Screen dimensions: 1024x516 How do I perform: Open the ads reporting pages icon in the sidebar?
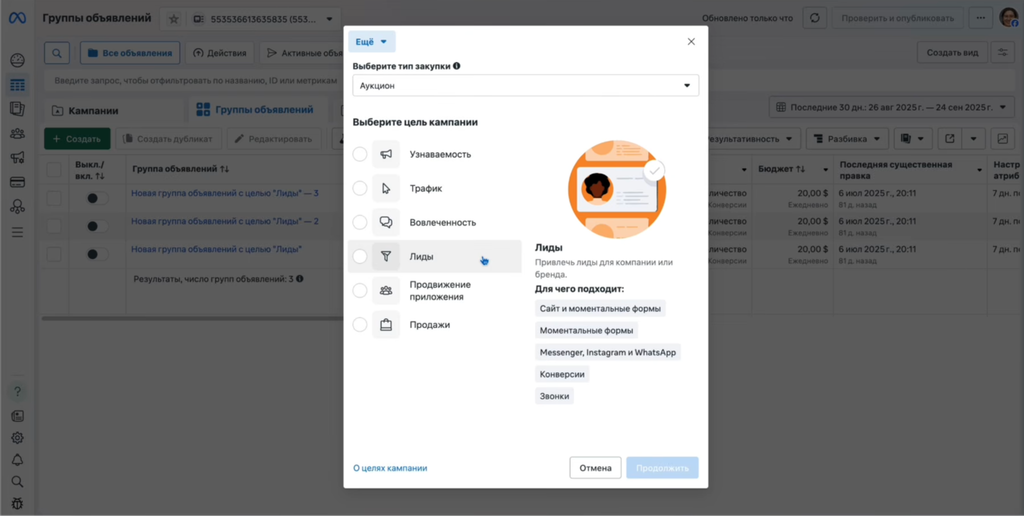click(18, 109)
